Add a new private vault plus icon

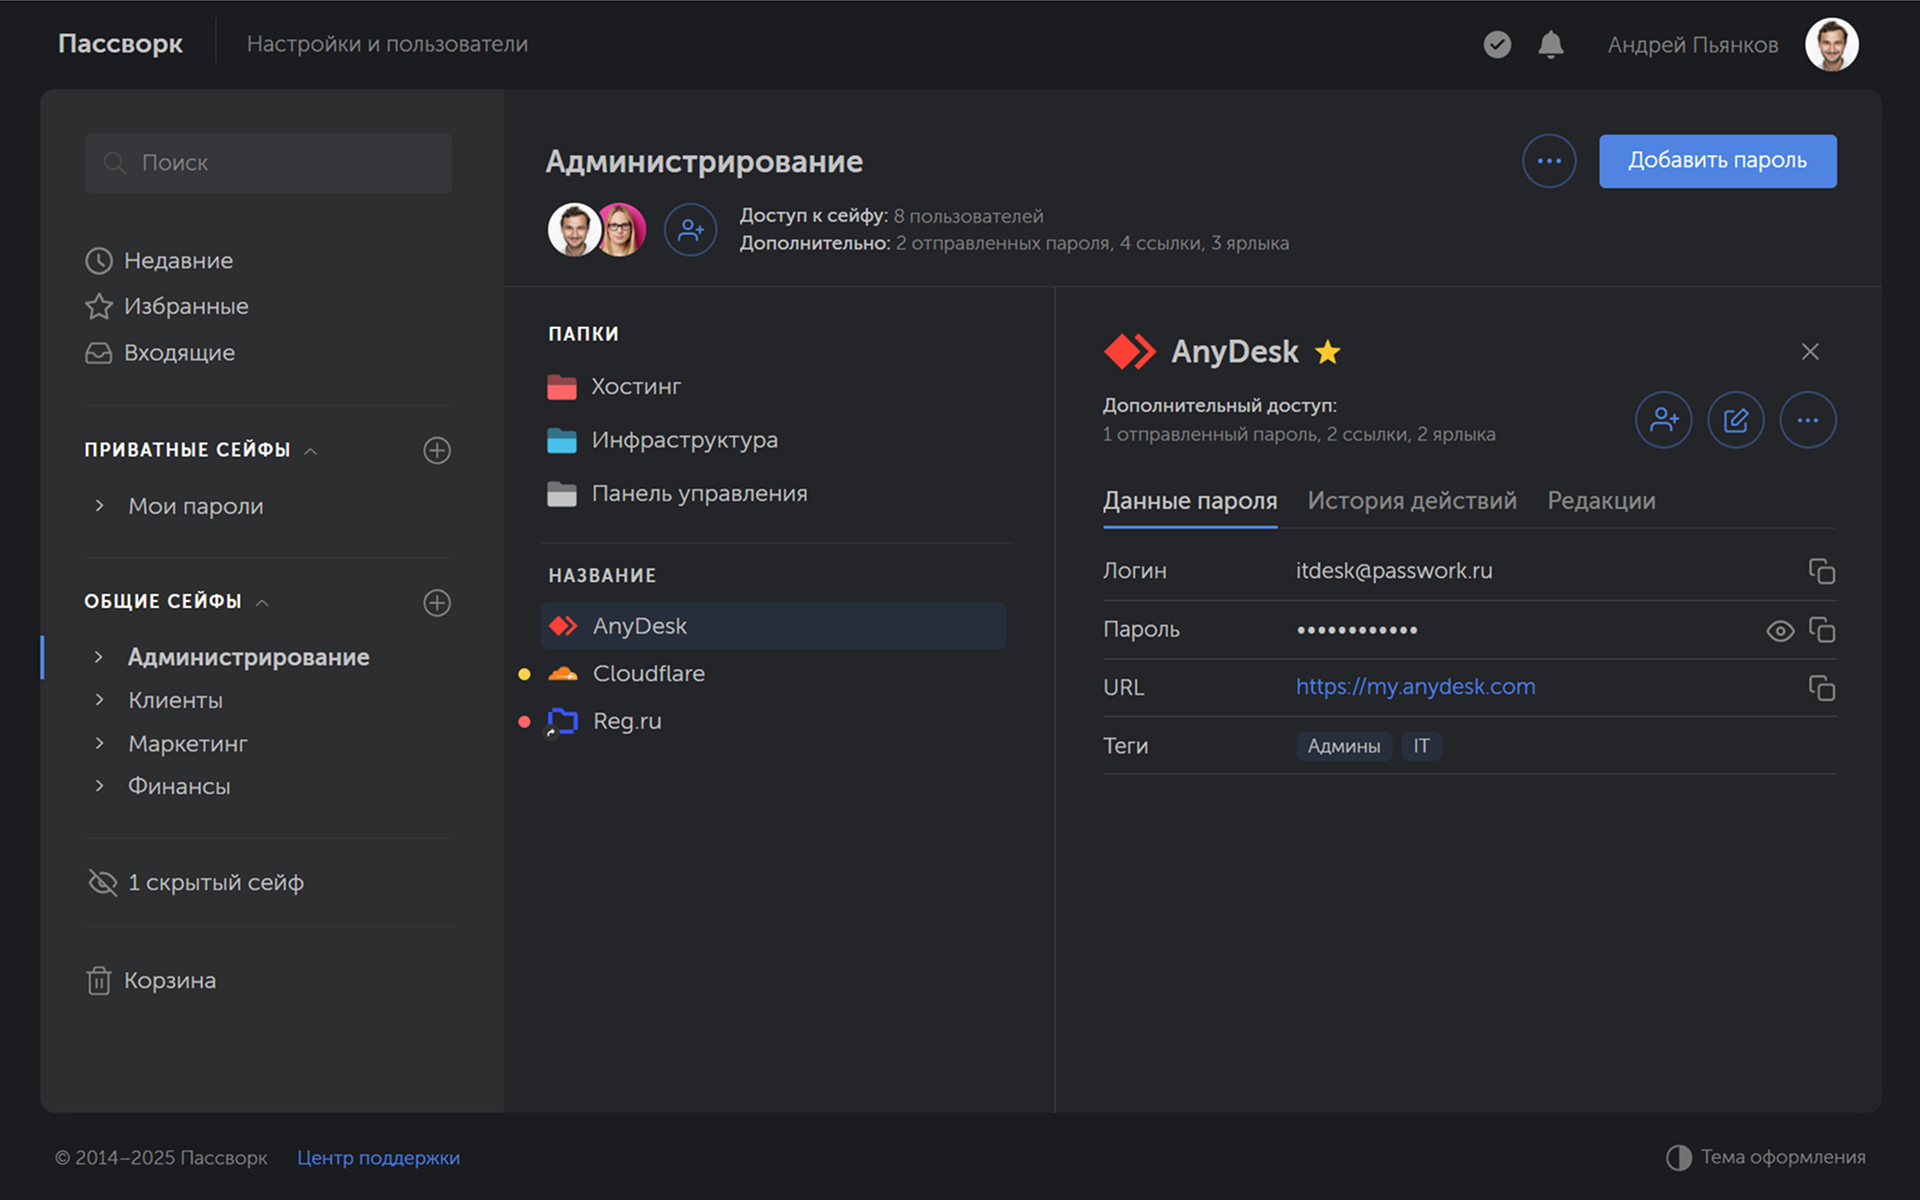[x=437, y=450]
